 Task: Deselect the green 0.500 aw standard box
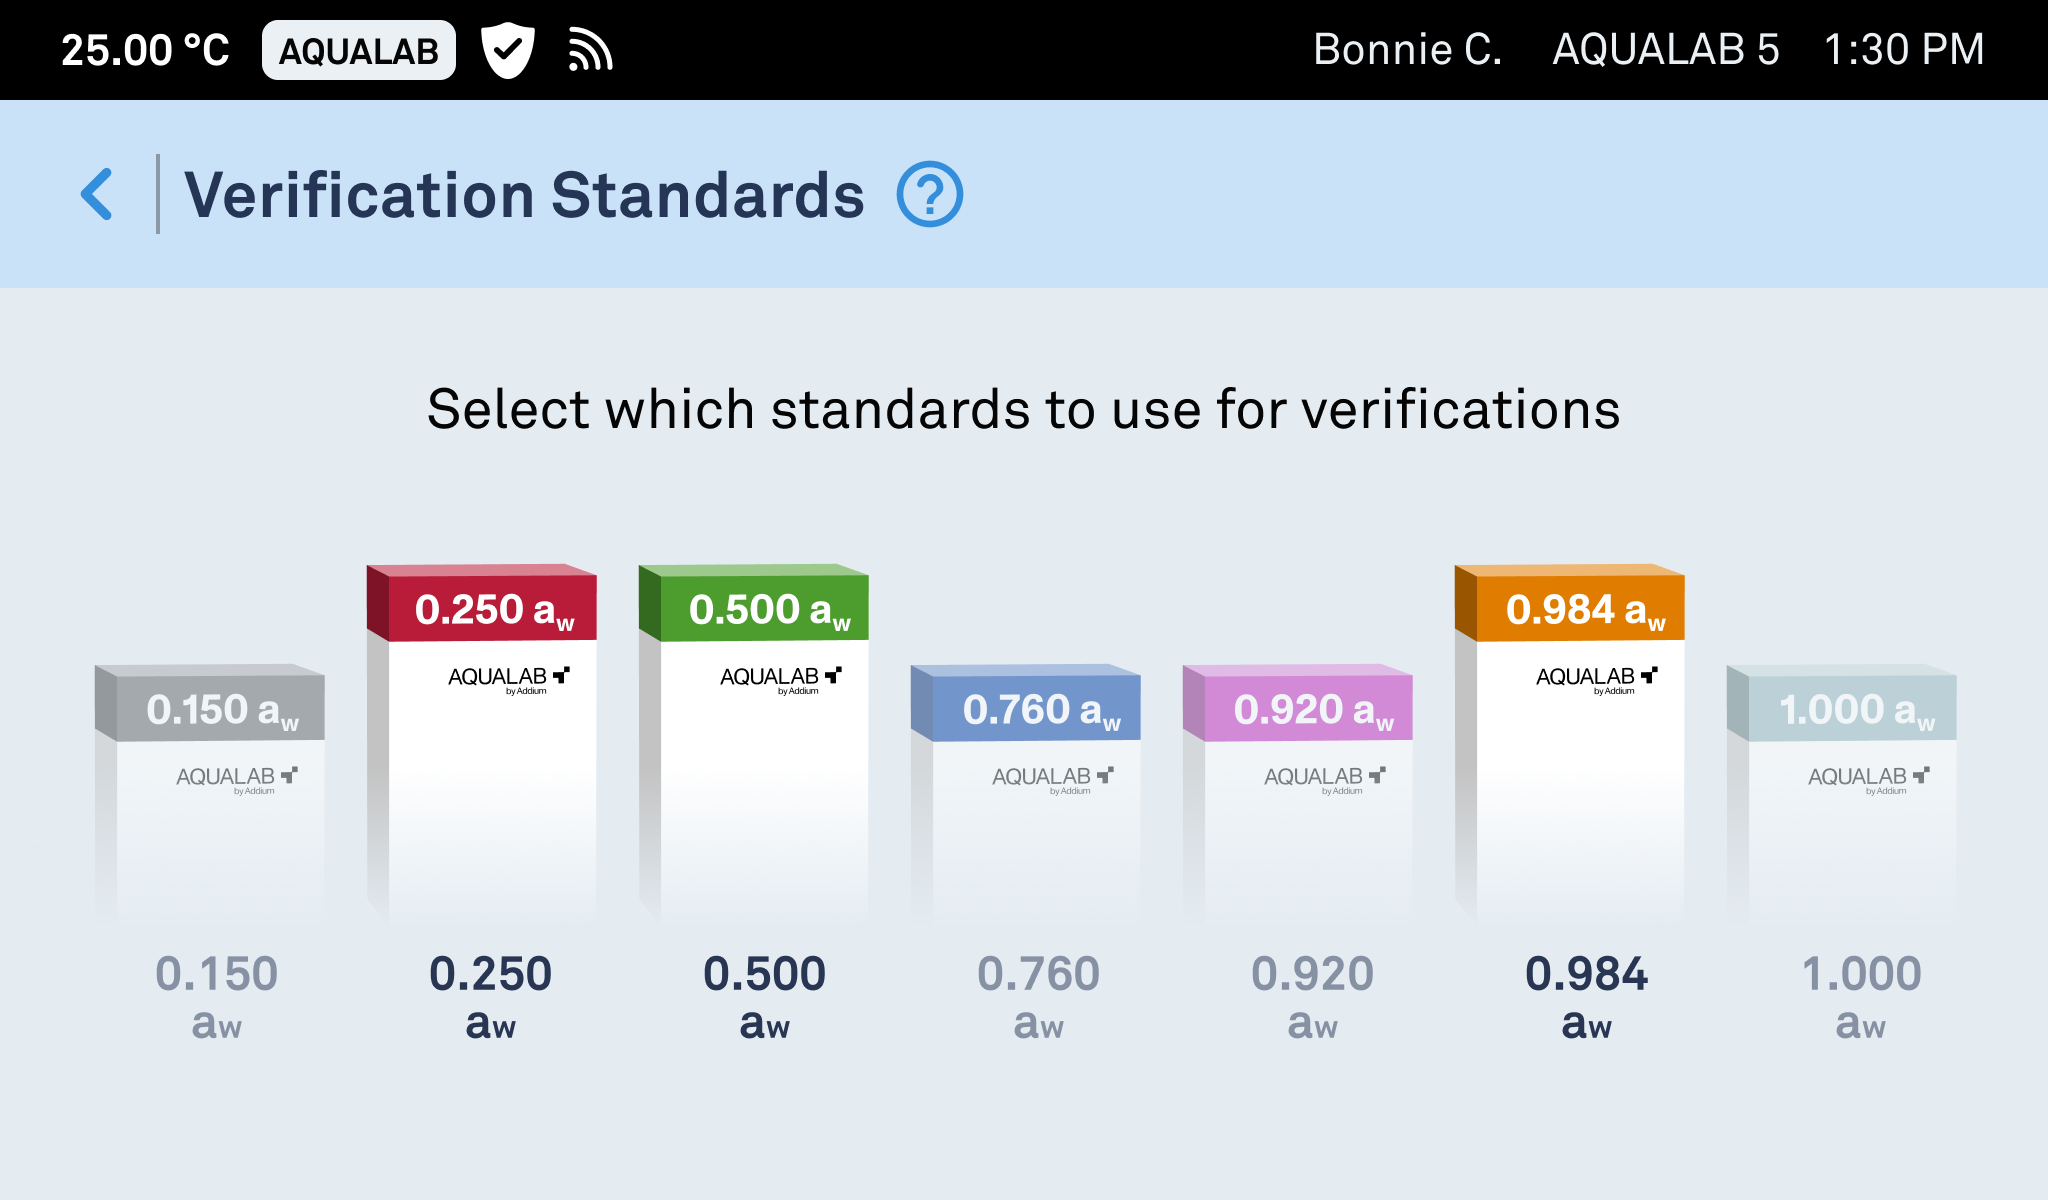point(754,742)
